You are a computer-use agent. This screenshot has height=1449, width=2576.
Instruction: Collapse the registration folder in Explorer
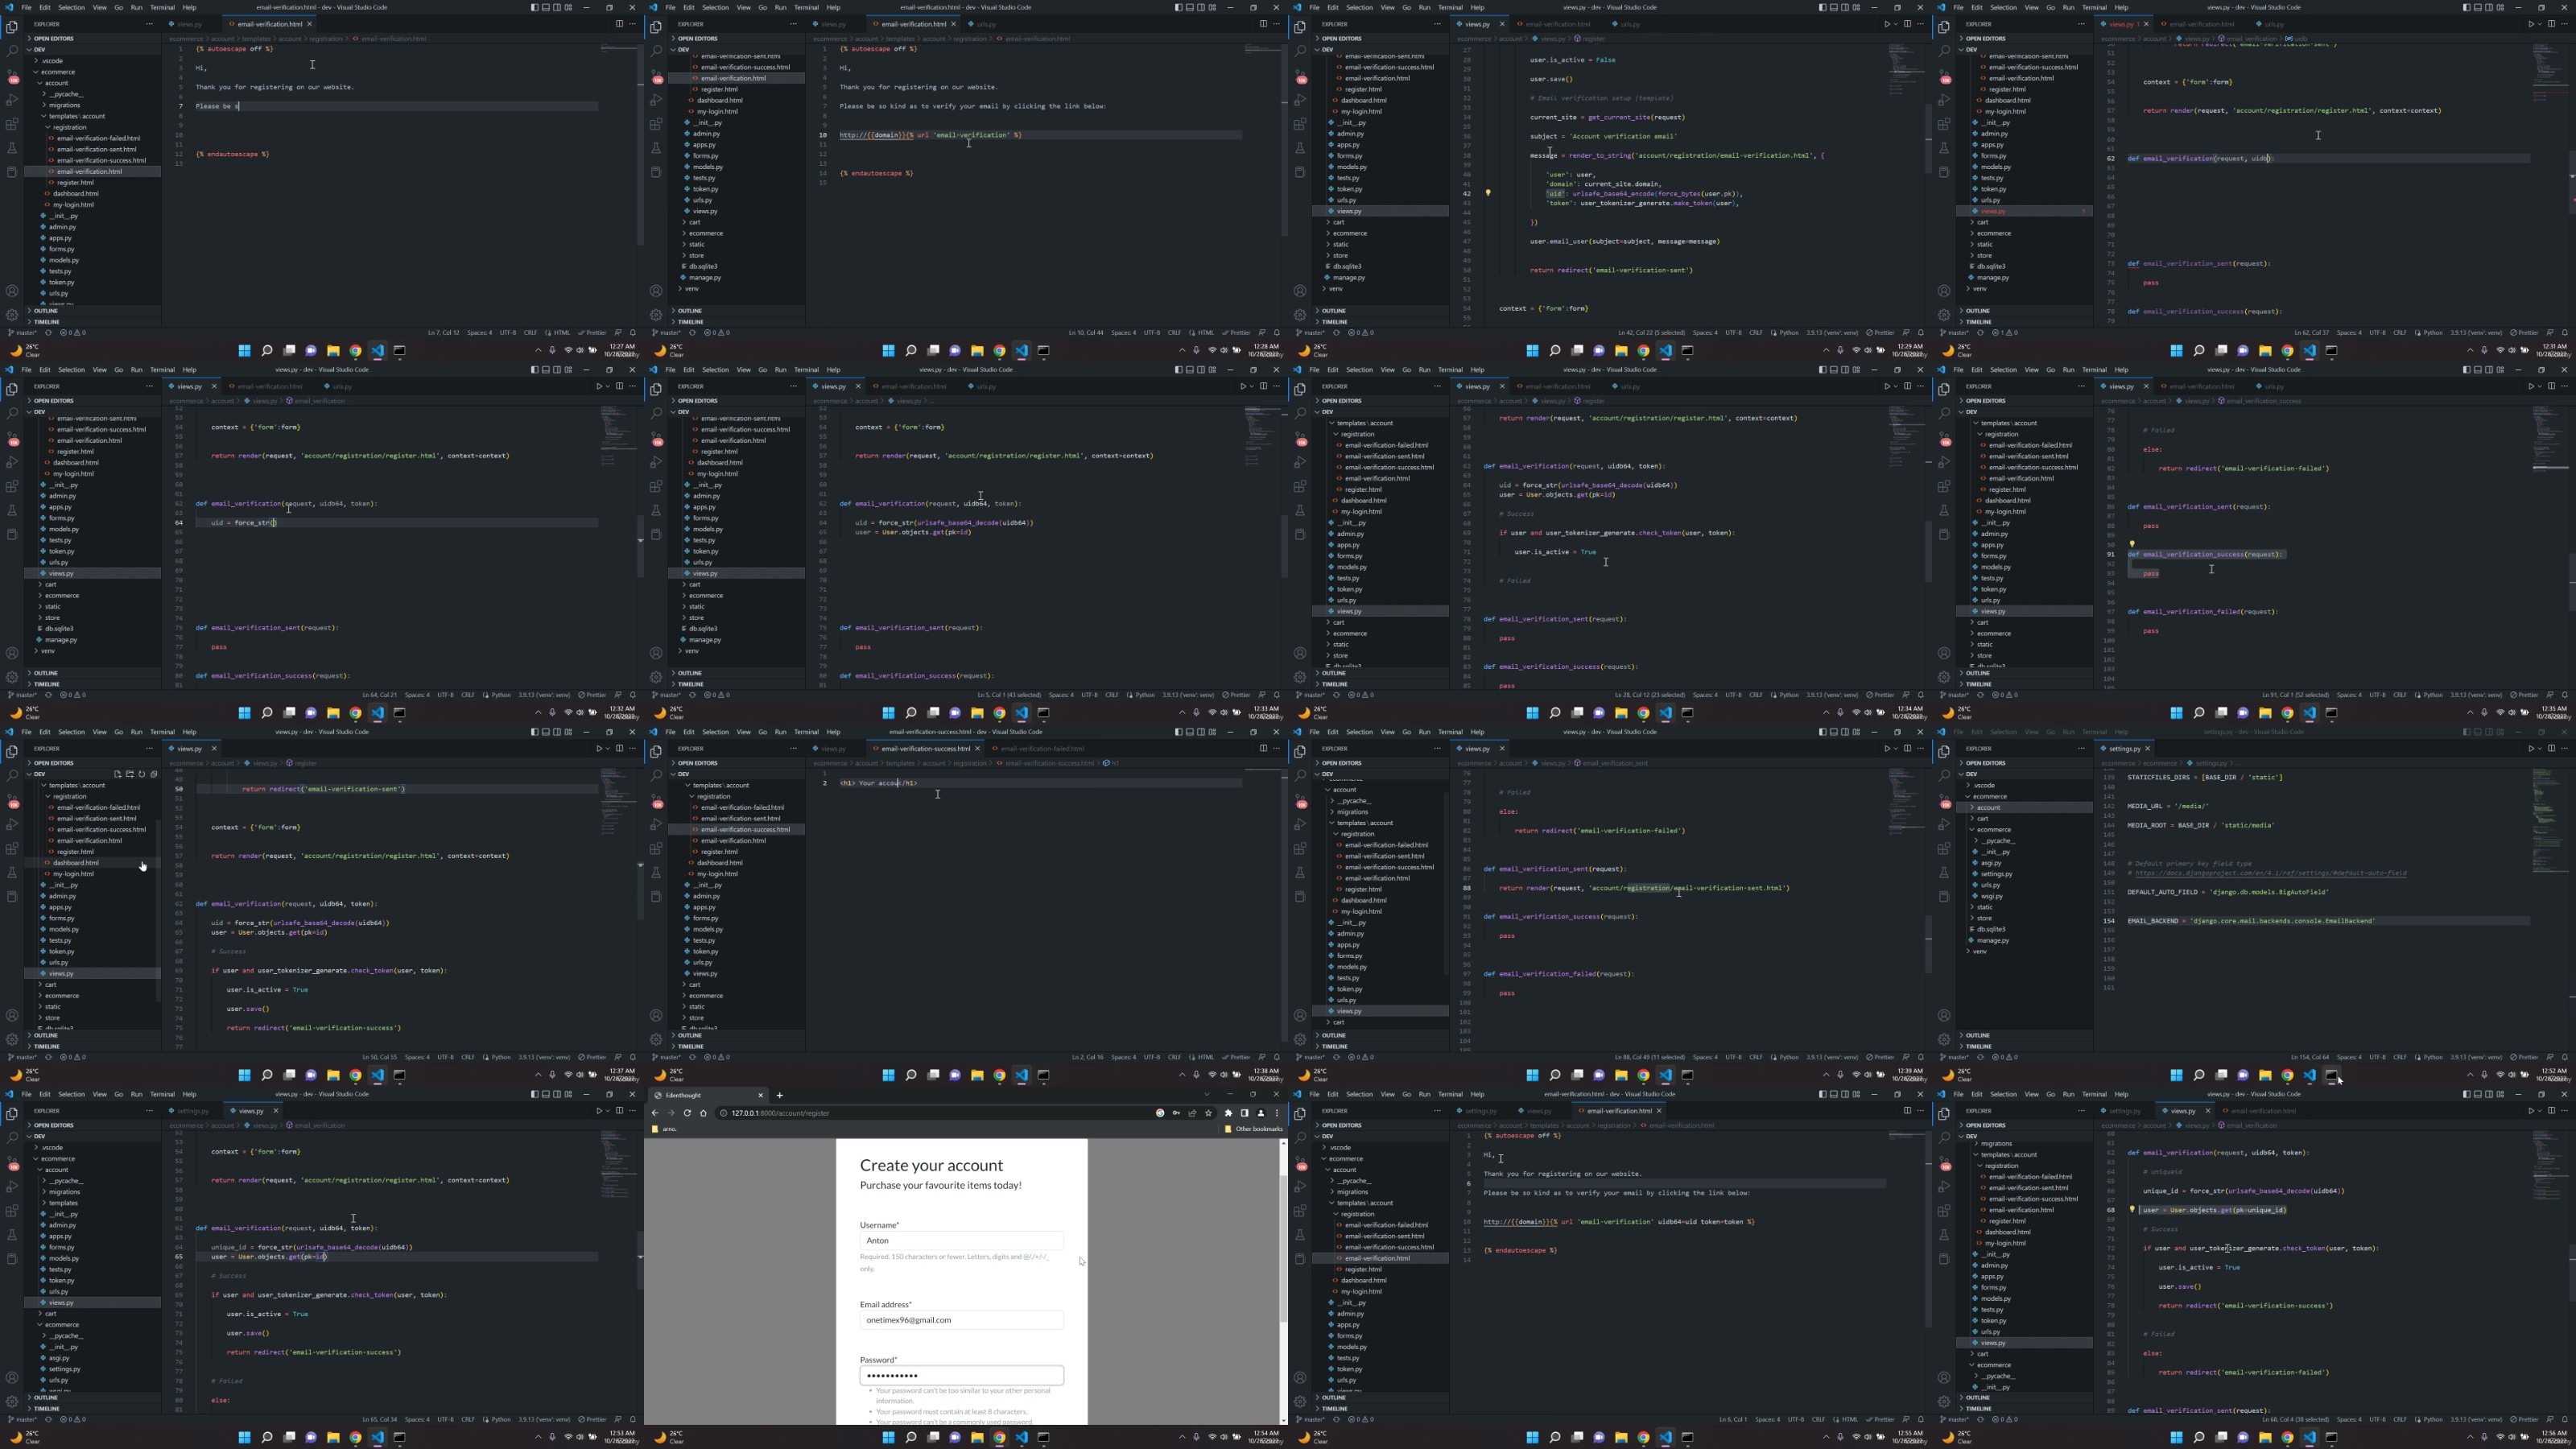pos(72,127)
